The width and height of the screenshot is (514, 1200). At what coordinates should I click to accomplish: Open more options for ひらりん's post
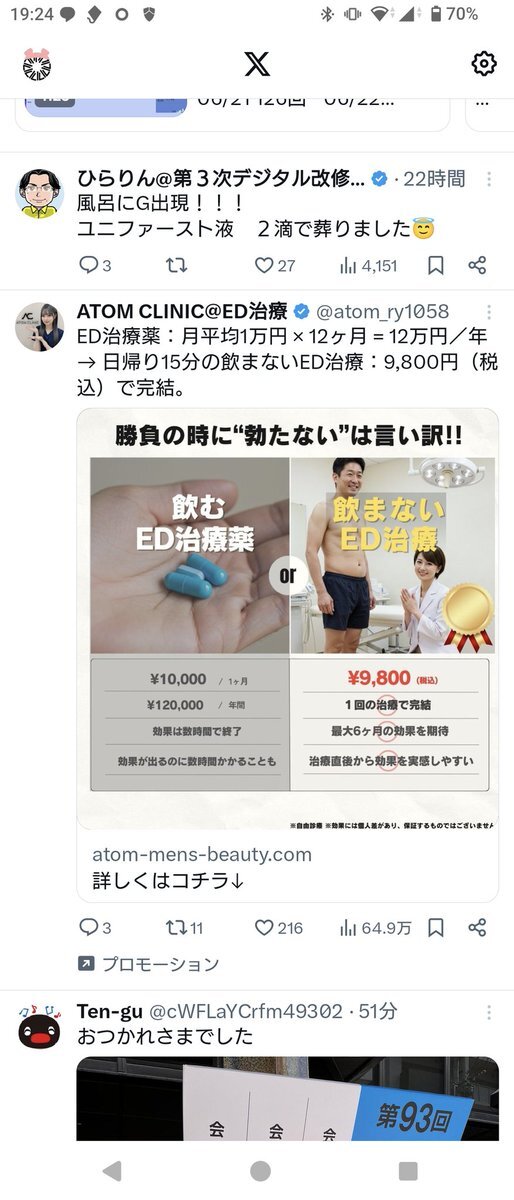pyautogui.click(x=488, y=179)
